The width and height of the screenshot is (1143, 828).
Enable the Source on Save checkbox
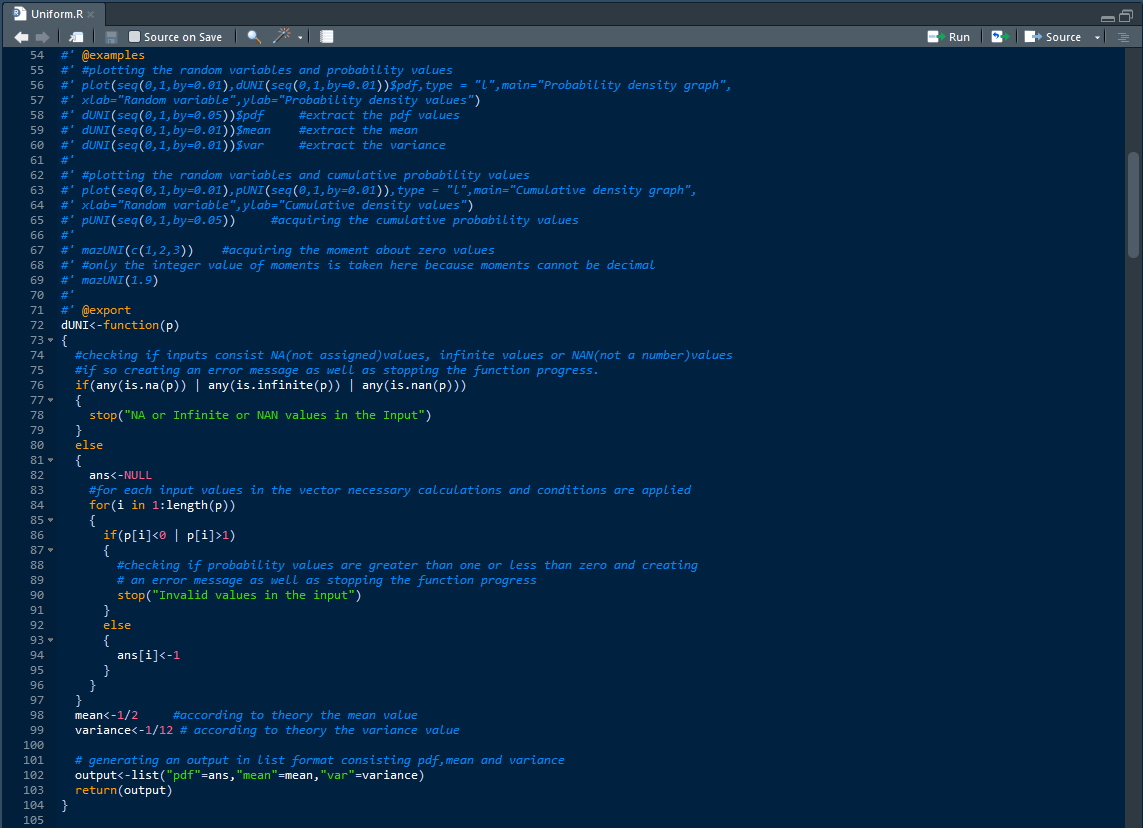click(134, 36)
